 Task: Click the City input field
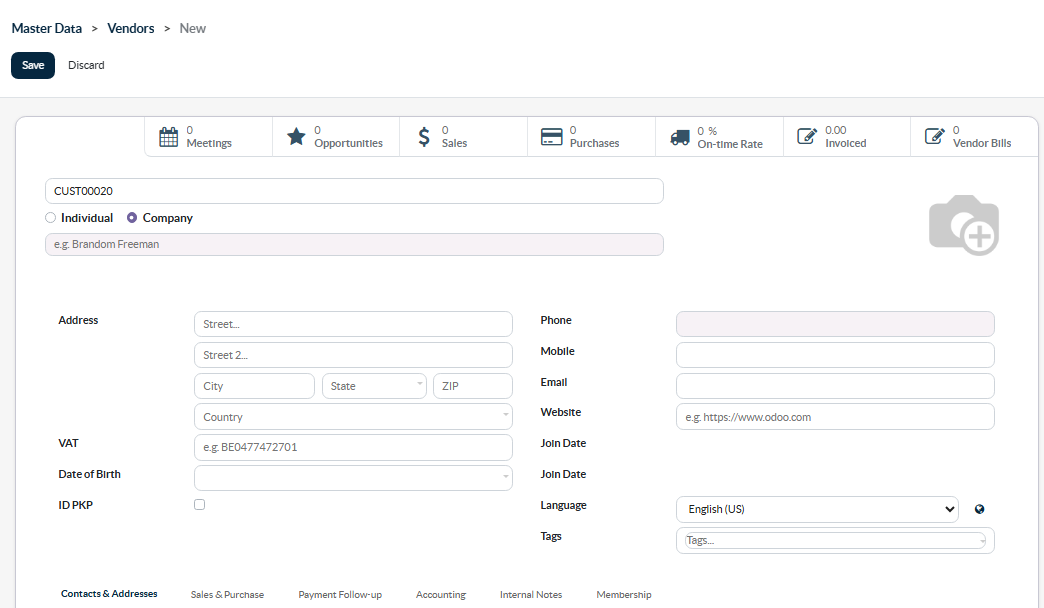(x=254, y=386)
